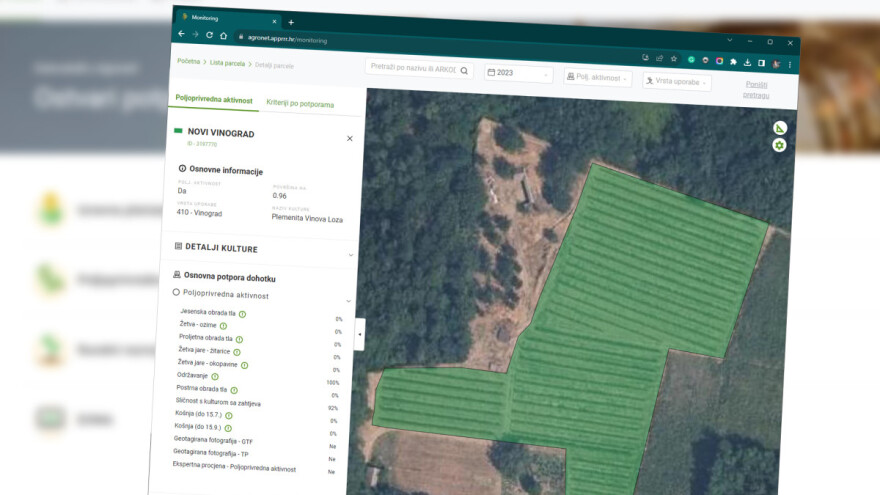Select the Poljoprivredna aktivnost radio button
The width and height of the screenshot is (880, 495).
[x=176, y=293]
